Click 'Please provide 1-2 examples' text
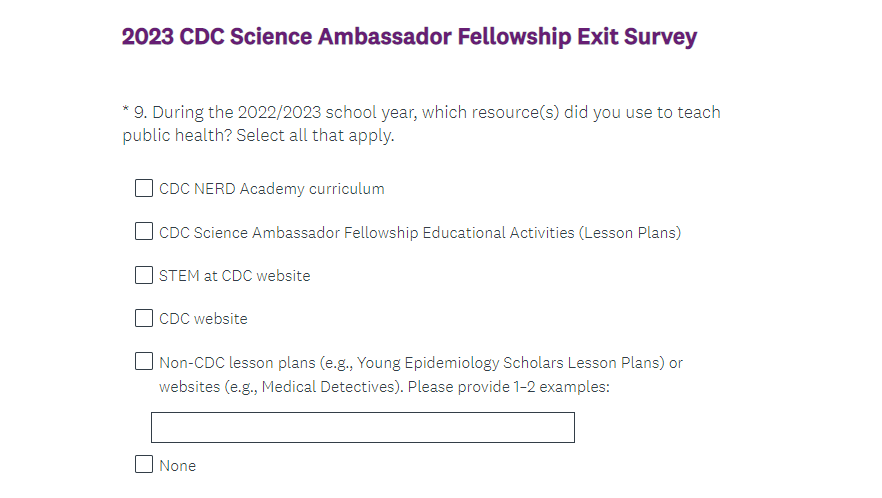The image size is (882, 498). click(x=505, y=386)
